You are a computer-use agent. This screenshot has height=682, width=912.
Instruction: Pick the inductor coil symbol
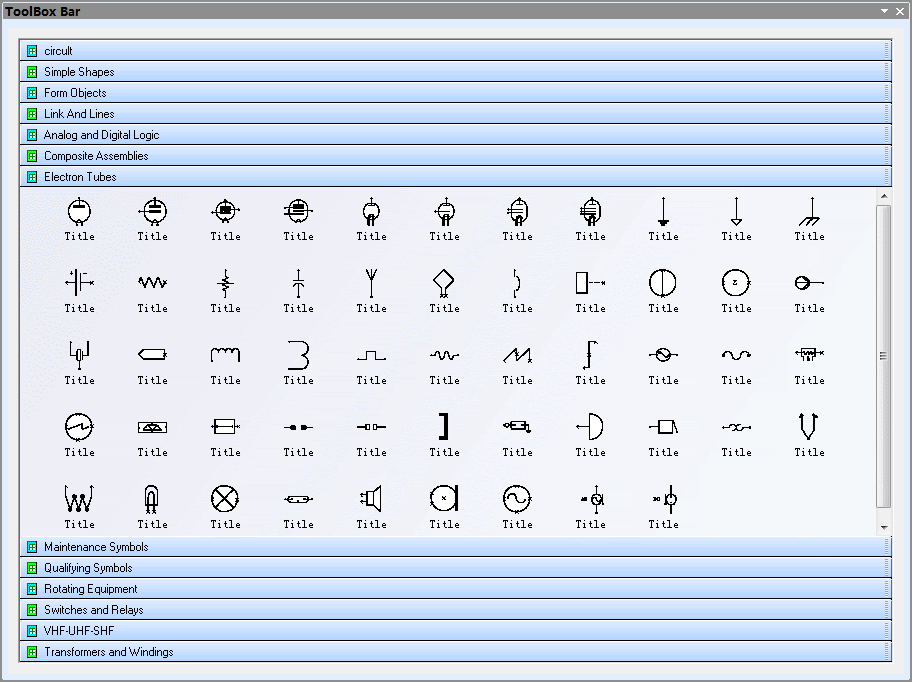(226, 355)
